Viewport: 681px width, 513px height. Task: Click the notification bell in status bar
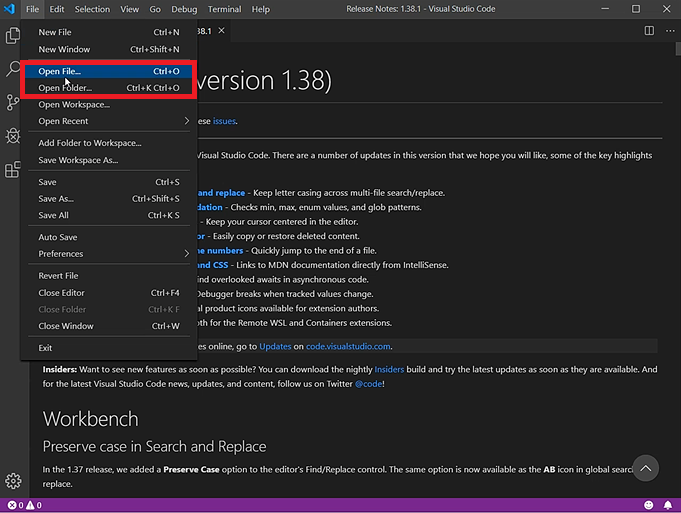pyautogui.click(x=668, y=505)
